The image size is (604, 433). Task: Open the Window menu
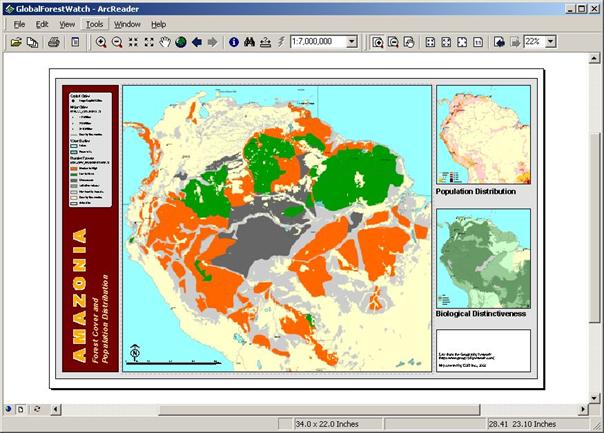pyautogui.click(x=127, y=23)
